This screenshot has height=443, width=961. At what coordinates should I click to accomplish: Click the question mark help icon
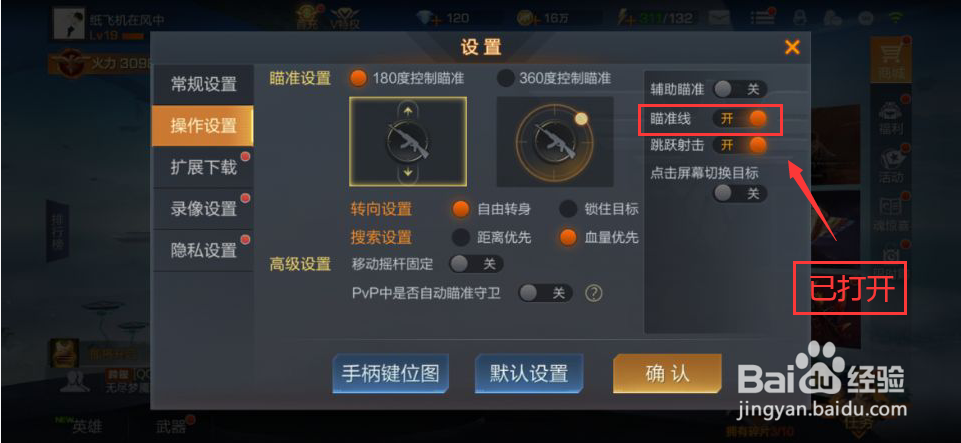[x=593, y=293]
